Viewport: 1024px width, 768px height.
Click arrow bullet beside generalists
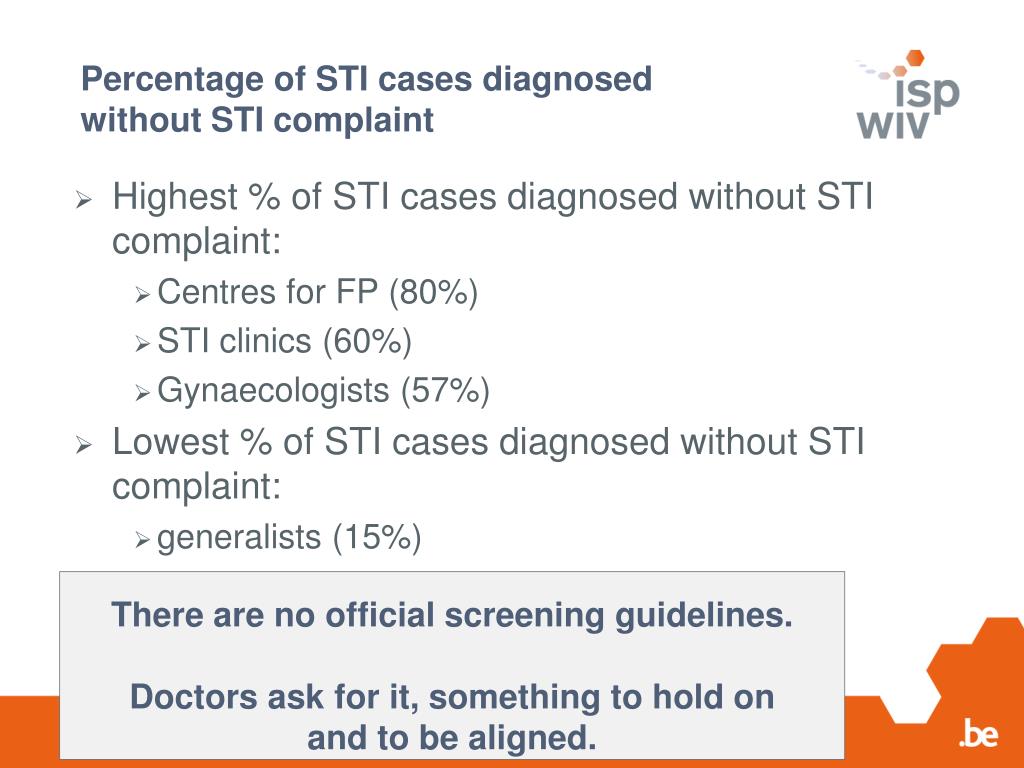click(143, 540)
